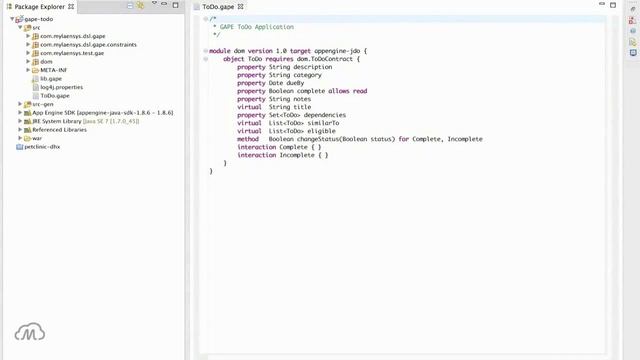Click the 'GAPE ToDo Application' comment text
The height and width of the screenshot is (360, 640).
point(257,27)
